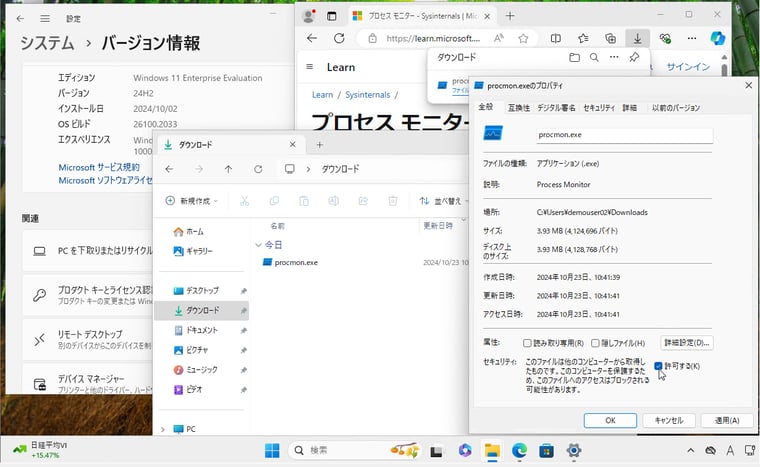Click taskbar search box
This screenshot has width=760, height=467.
355,451
